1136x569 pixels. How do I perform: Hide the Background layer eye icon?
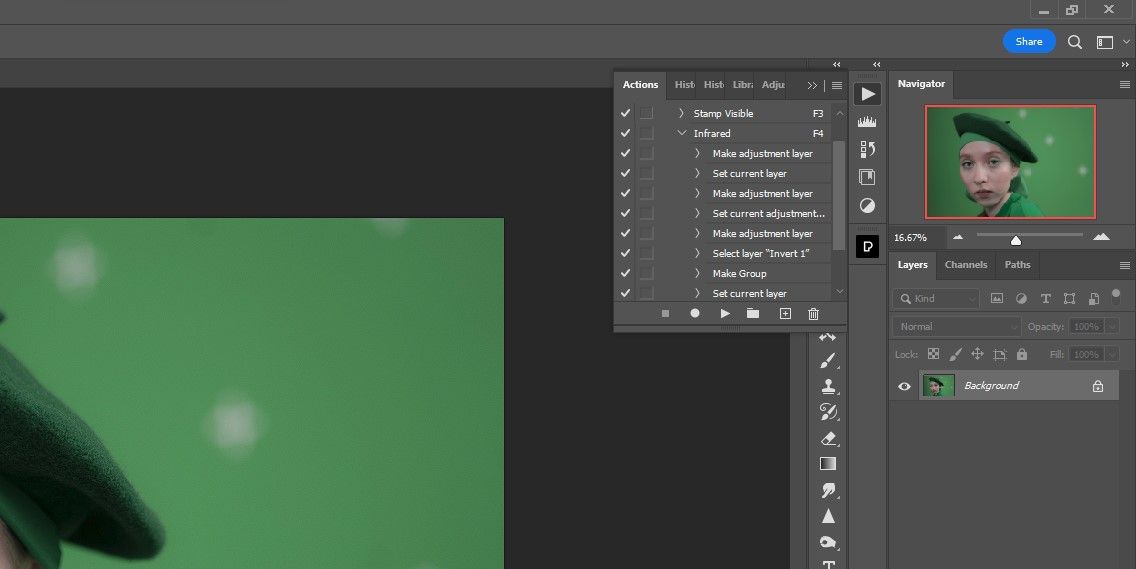(904, 386)
